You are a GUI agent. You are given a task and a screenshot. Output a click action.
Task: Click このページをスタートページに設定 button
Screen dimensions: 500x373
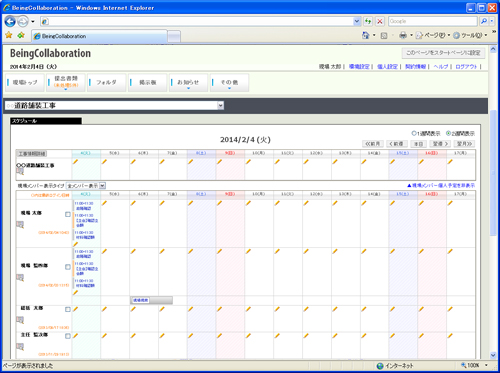pyautogui.click(x=443, y=53)
